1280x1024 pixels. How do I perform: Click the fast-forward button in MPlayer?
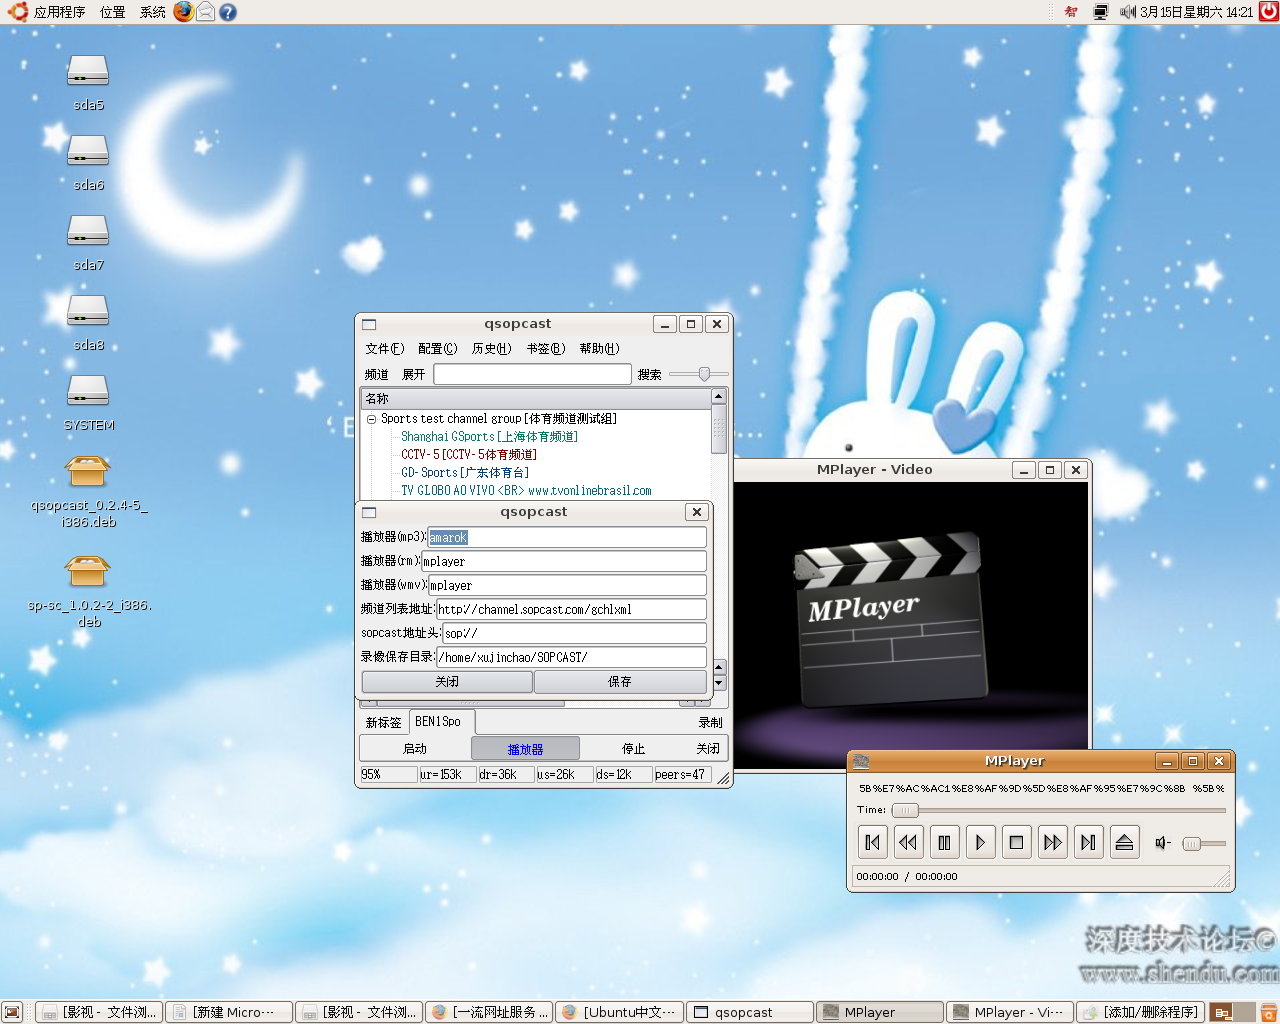pos(1052,842)
